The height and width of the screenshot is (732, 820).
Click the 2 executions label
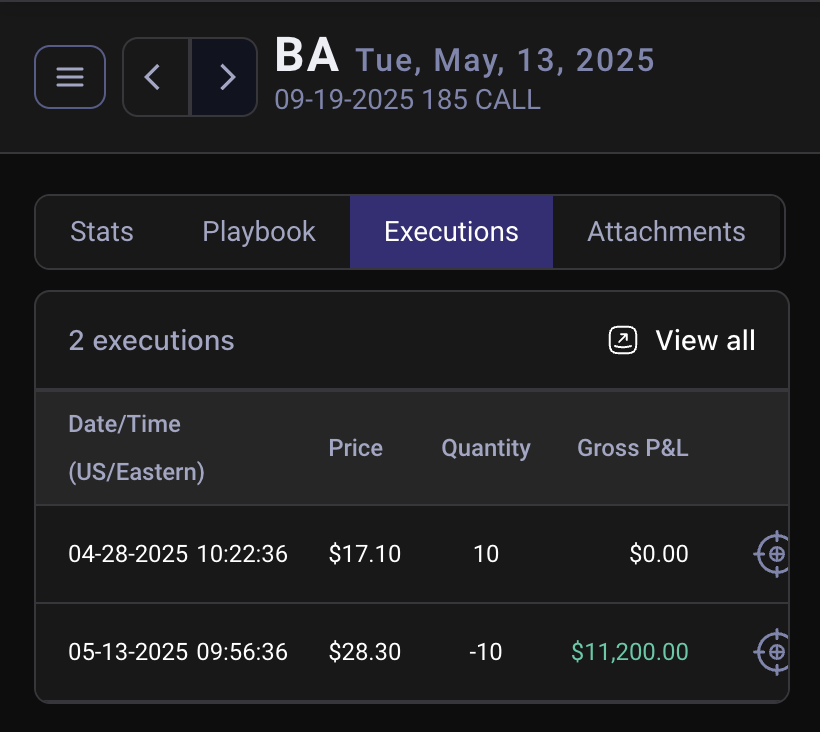[151, 340]
